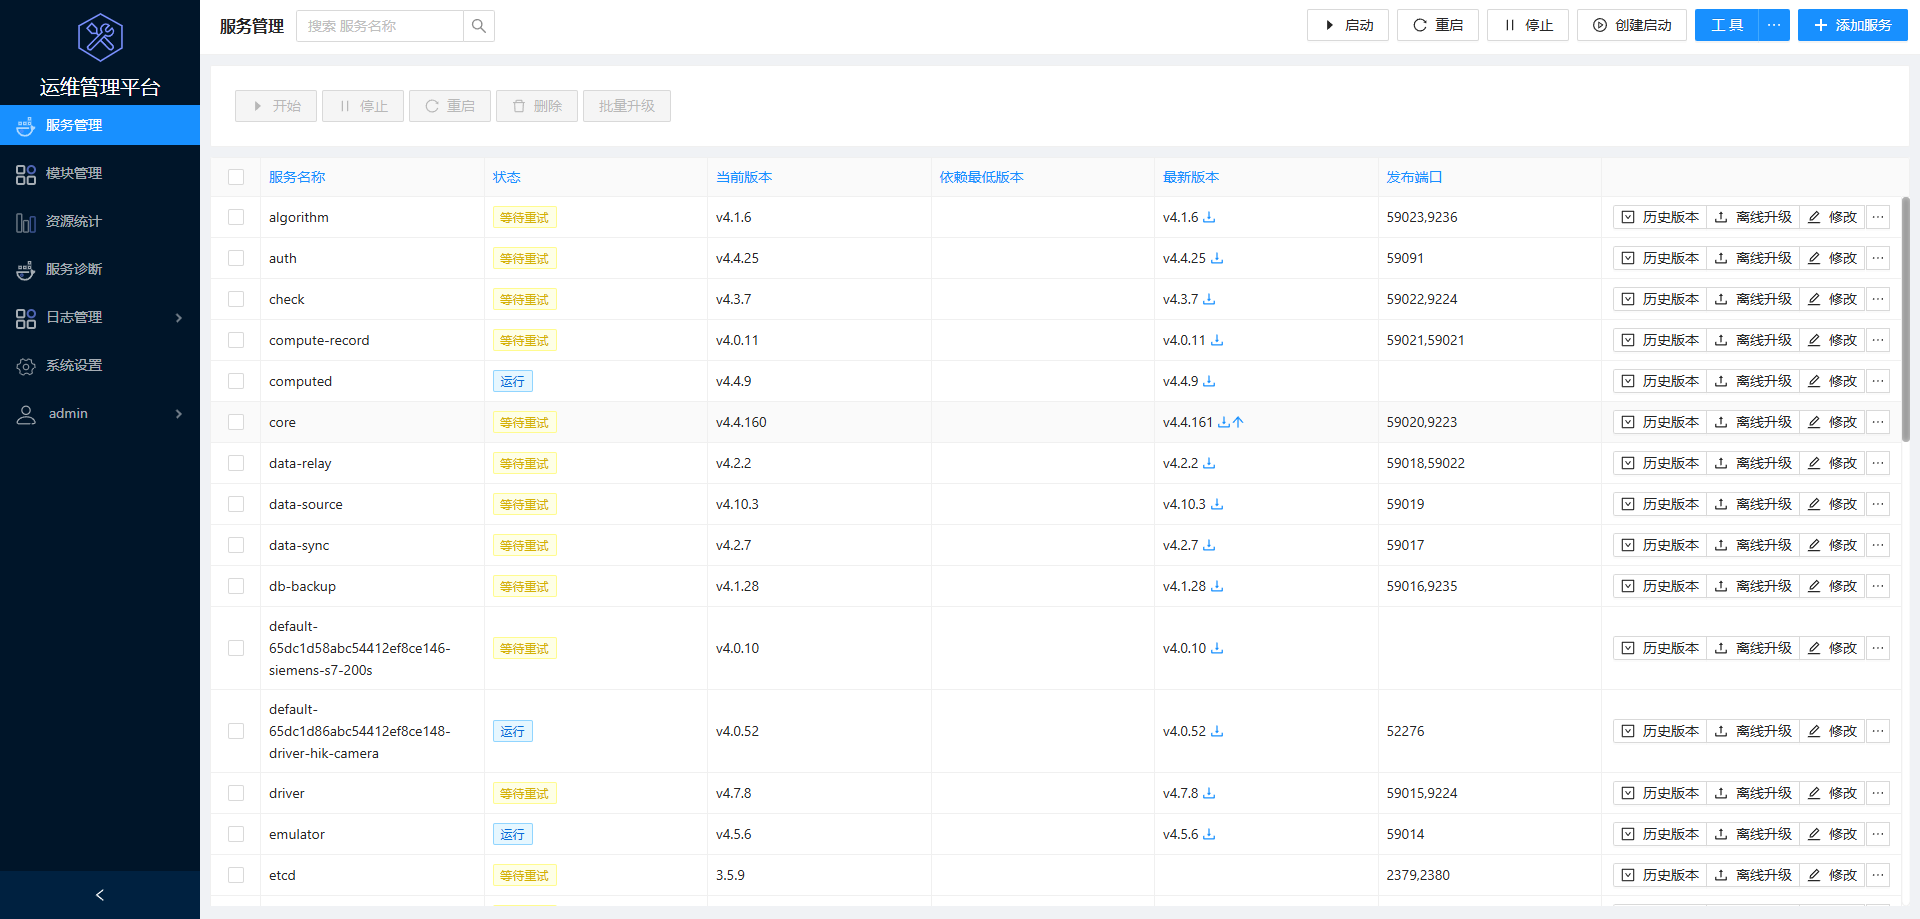Image resolution: width=1920 pixels, height=919 pixels.
Task: Click download icon next to driver v4.7.8
Action: click(x=1209, y=793)
